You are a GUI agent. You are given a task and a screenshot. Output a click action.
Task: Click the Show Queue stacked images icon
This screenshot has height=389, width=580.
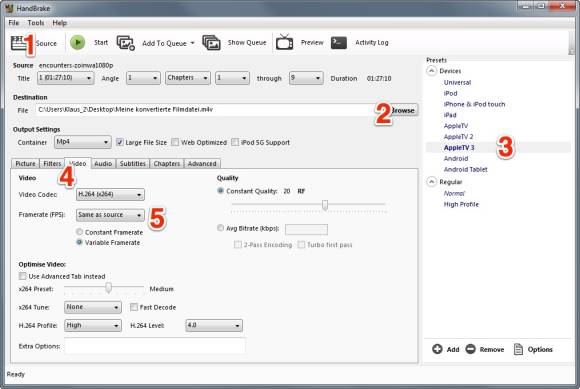tap(212, 43)
